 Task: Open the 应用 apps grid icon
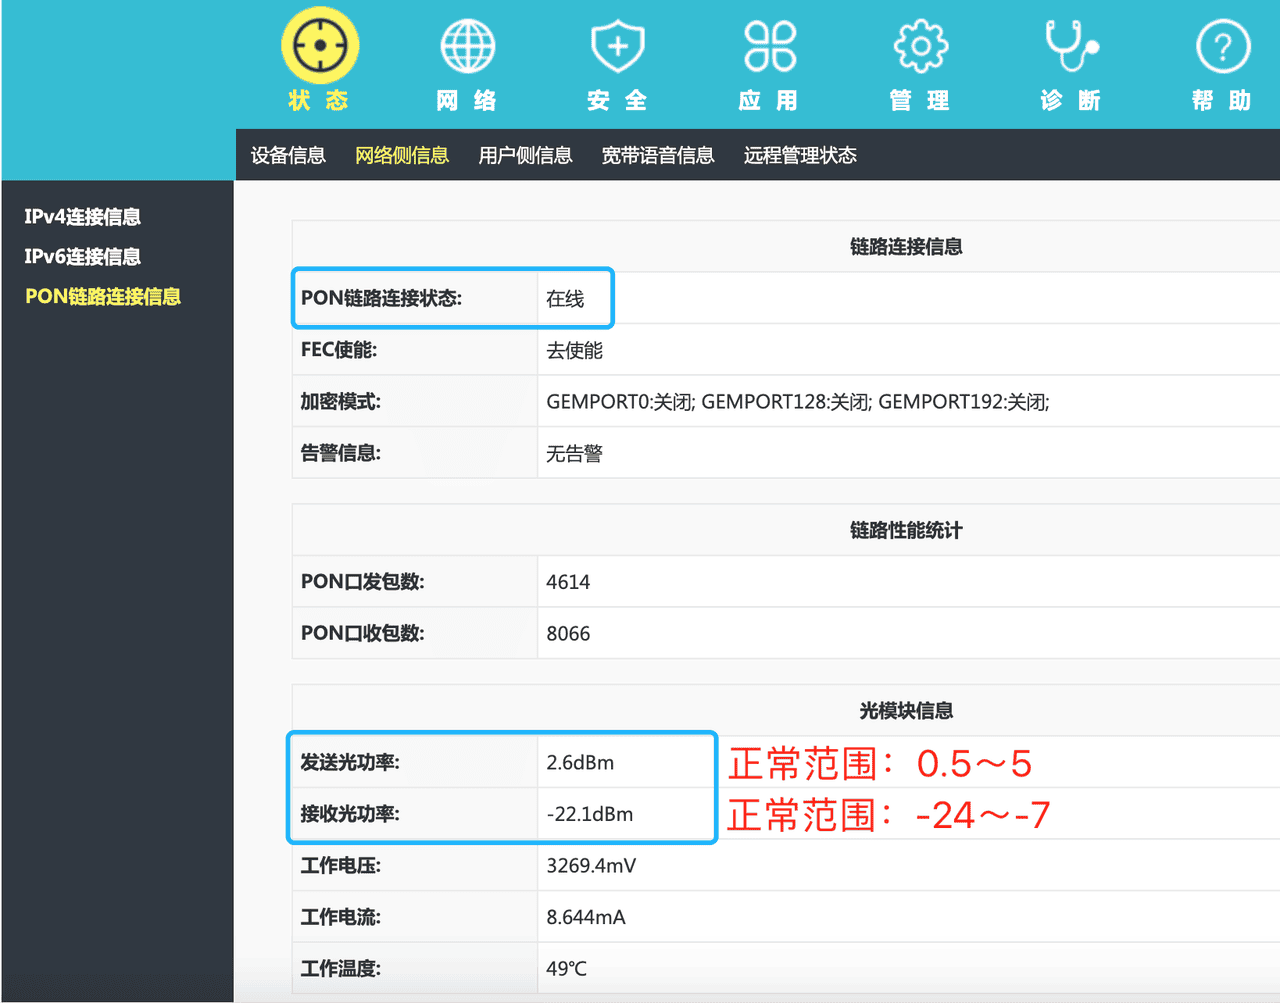coord(769,46)
